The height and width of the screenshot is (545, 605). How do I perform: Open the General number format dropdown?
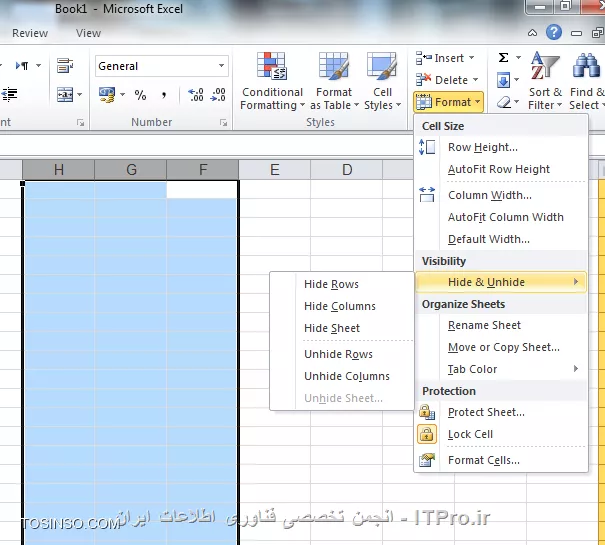pos(221,66)
